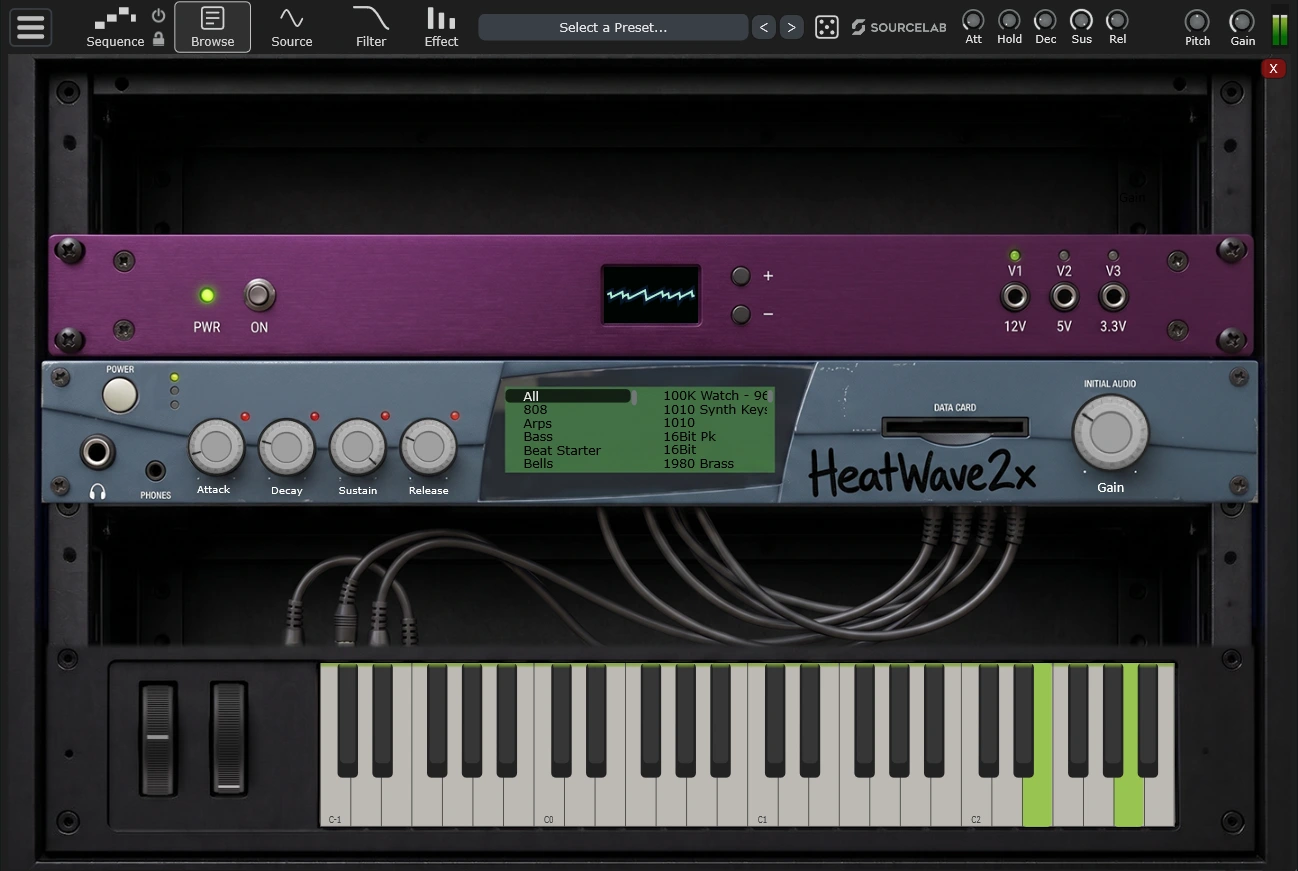This screenshot has height=871, width=1298.
Task: Click the Att knob in top bar
Action: pos(973,20)
